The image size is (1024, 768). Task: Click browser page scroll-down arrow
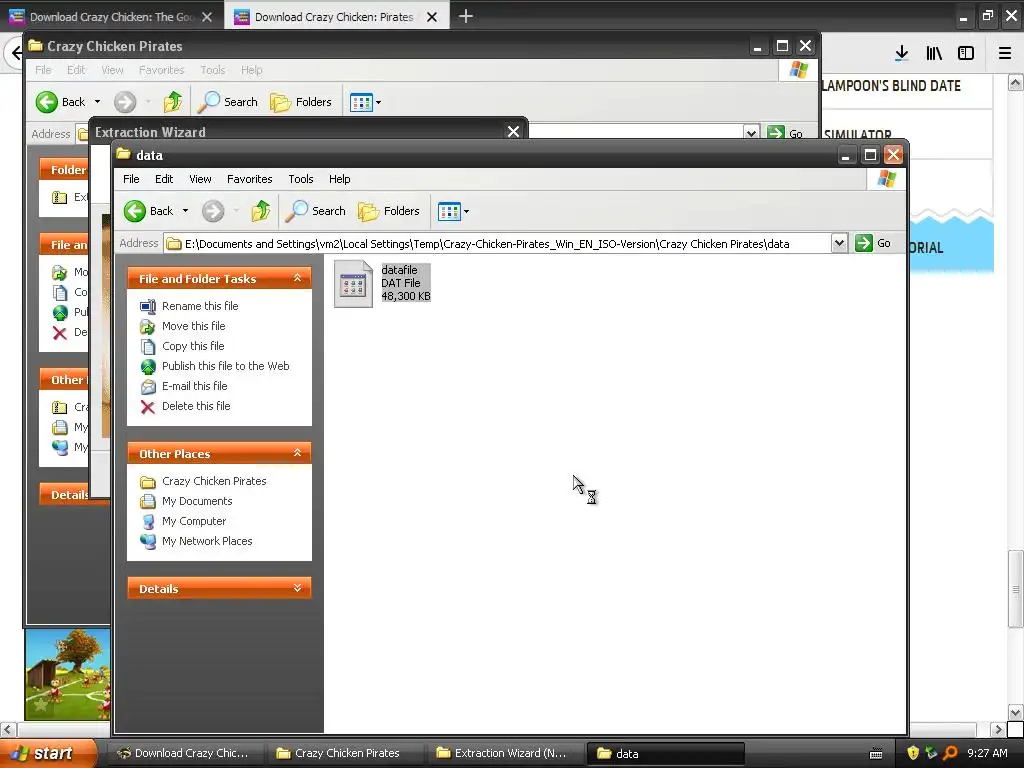[x=1016, y=712]
